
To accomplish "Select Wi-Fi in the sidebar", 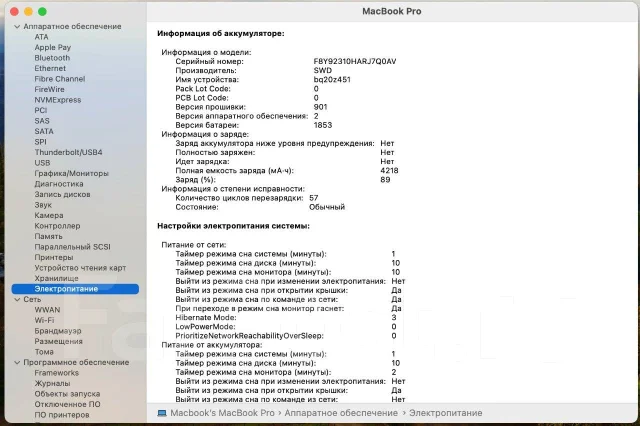I will (x=44, y=320).
